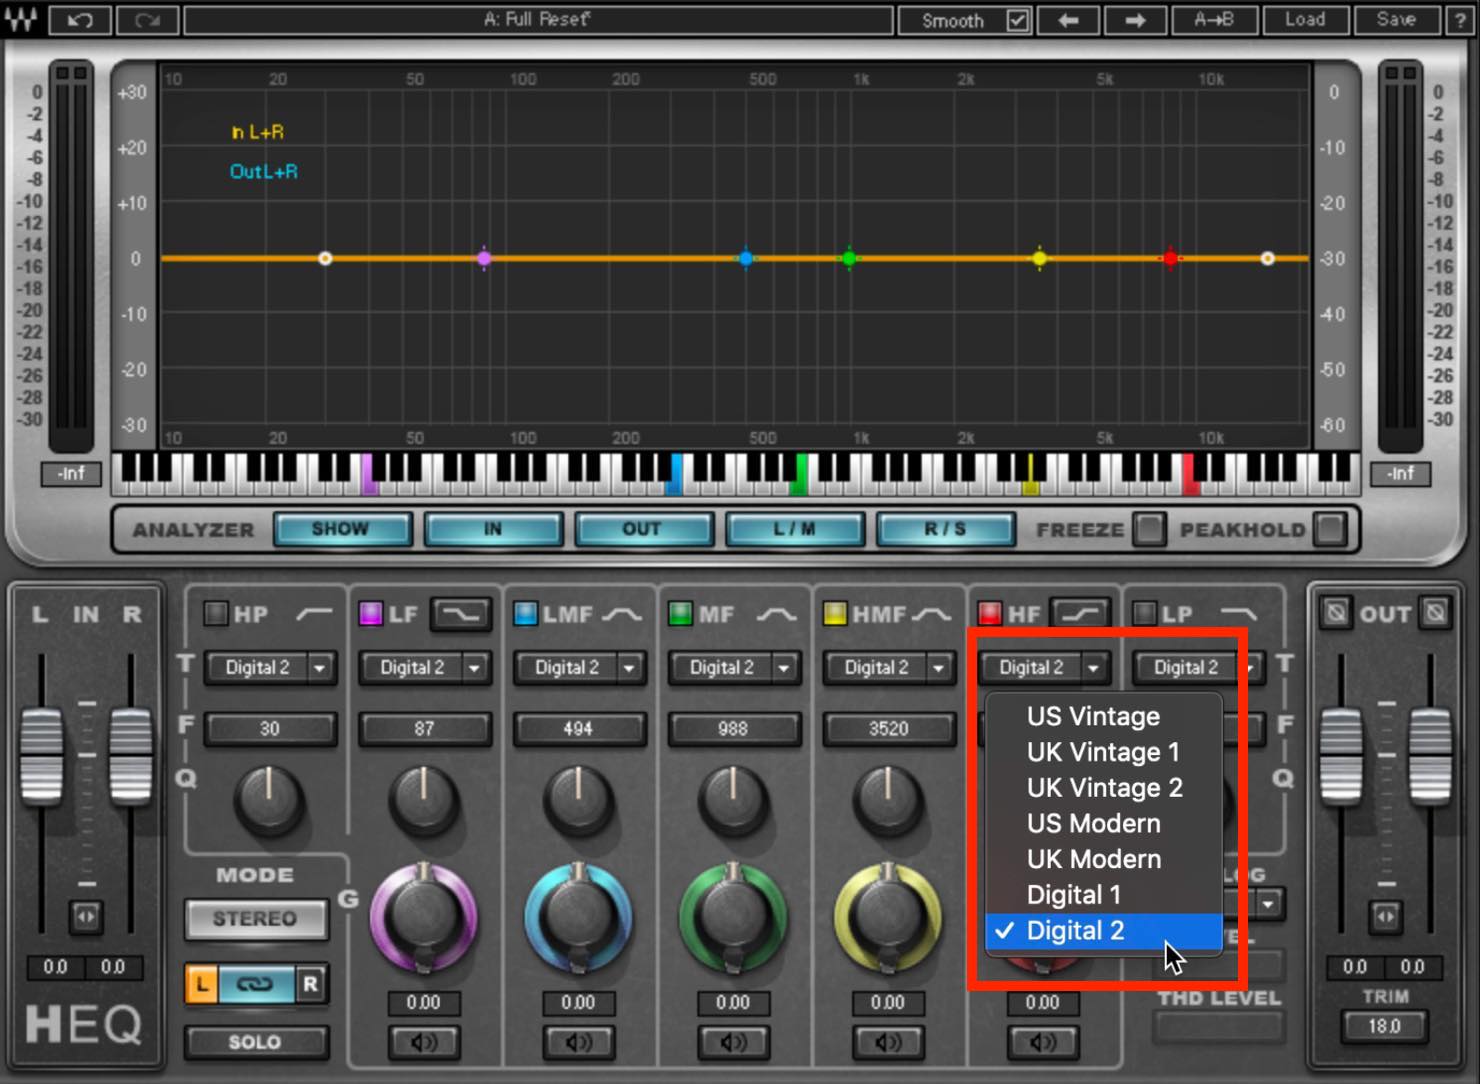
Task: Open the help question mark button
Action: [1460, 20]
